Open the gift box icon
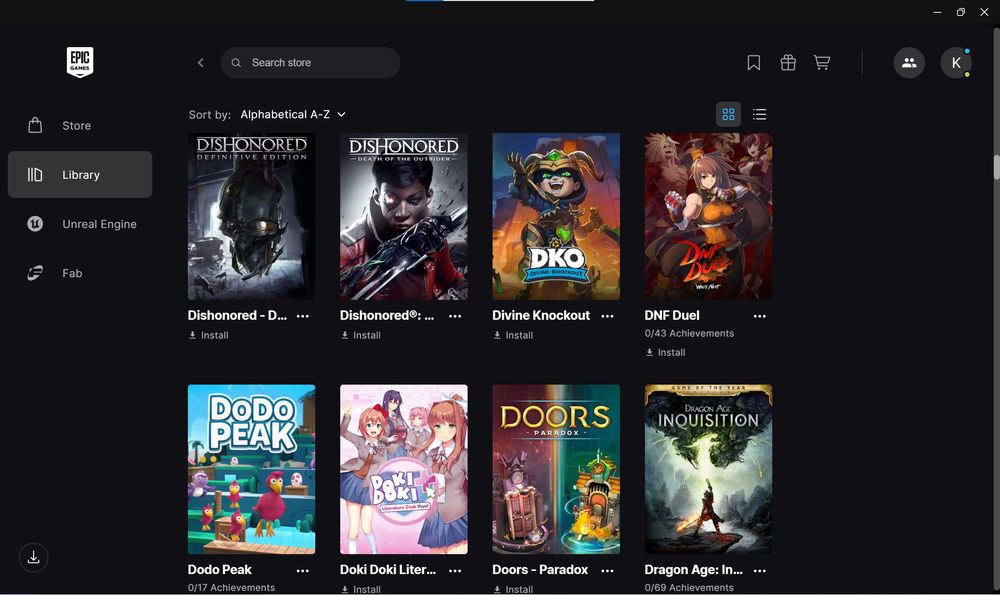Viewport: 1000px width, 595px height. tap(788, 62)
